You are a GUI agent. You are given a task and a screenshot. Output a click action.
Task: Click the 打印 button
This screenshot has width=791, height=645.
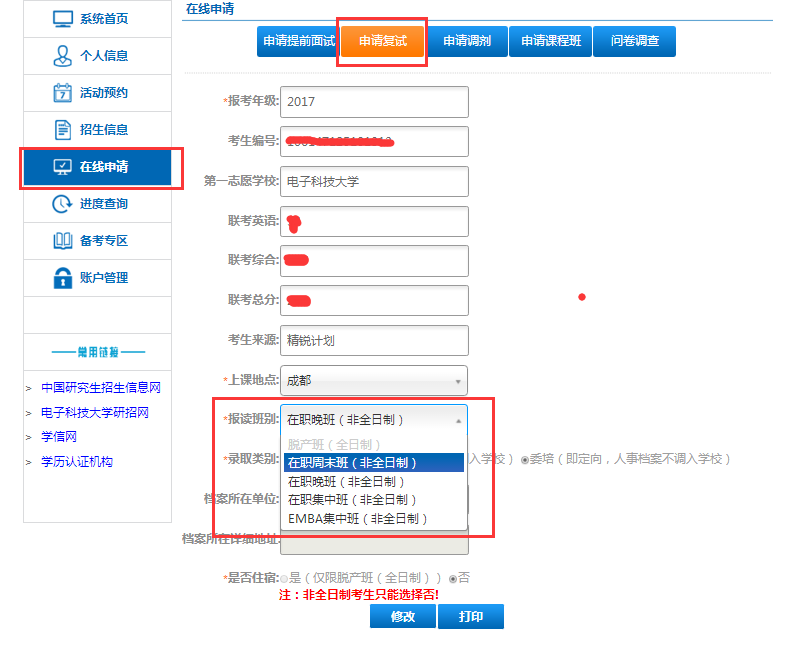(470, 617)
